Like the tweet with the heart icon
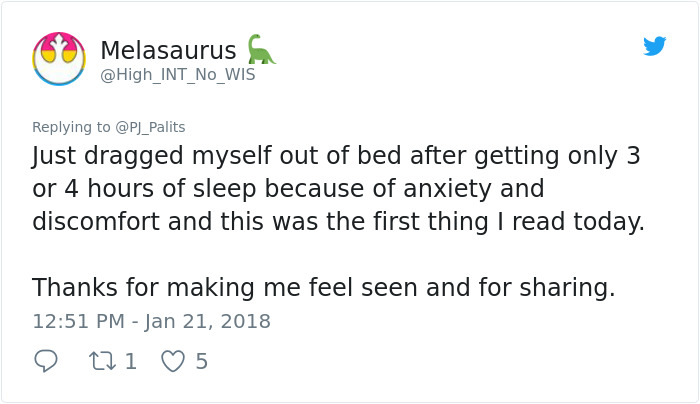700x404 pixels. 173,361
